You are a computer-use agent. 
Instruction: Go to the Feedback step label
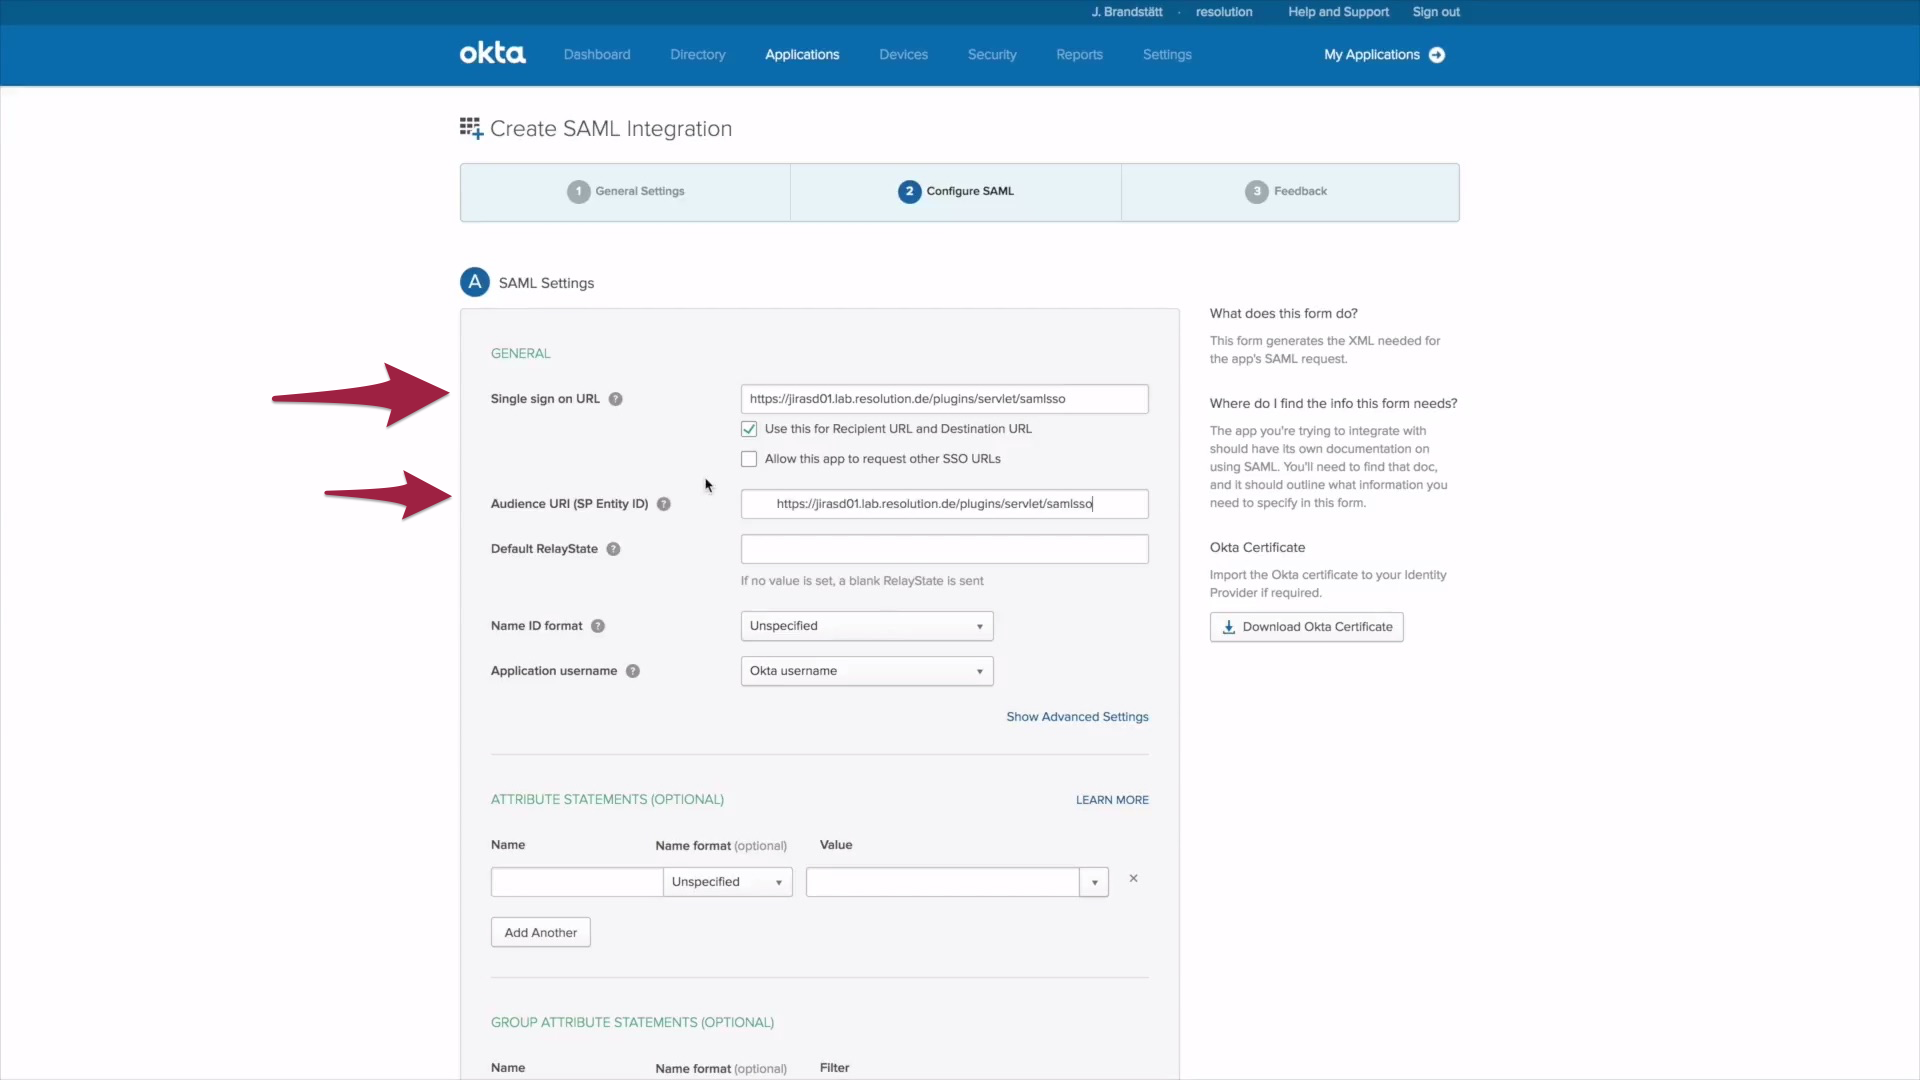coord(1301,191)
